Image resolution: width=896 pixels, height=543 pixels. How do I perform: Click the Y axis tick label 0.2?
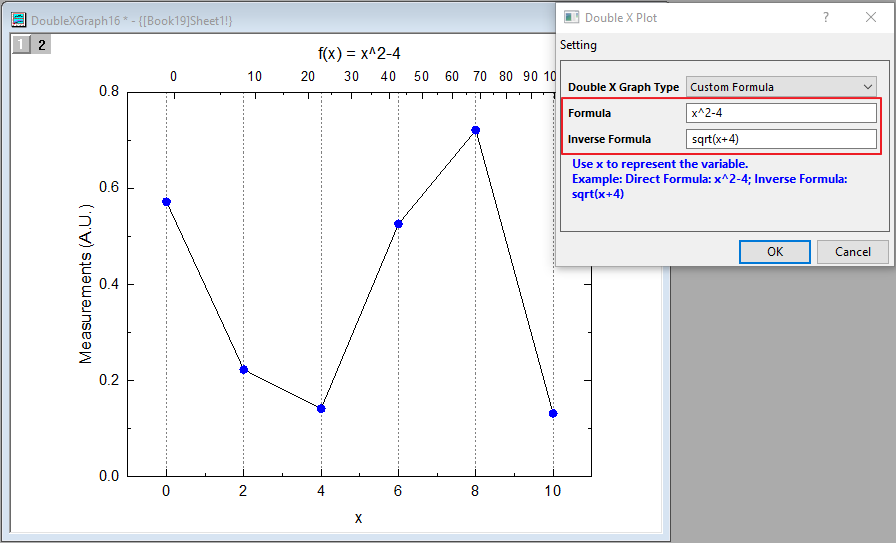pyautogui.click(x=109, y=380)
